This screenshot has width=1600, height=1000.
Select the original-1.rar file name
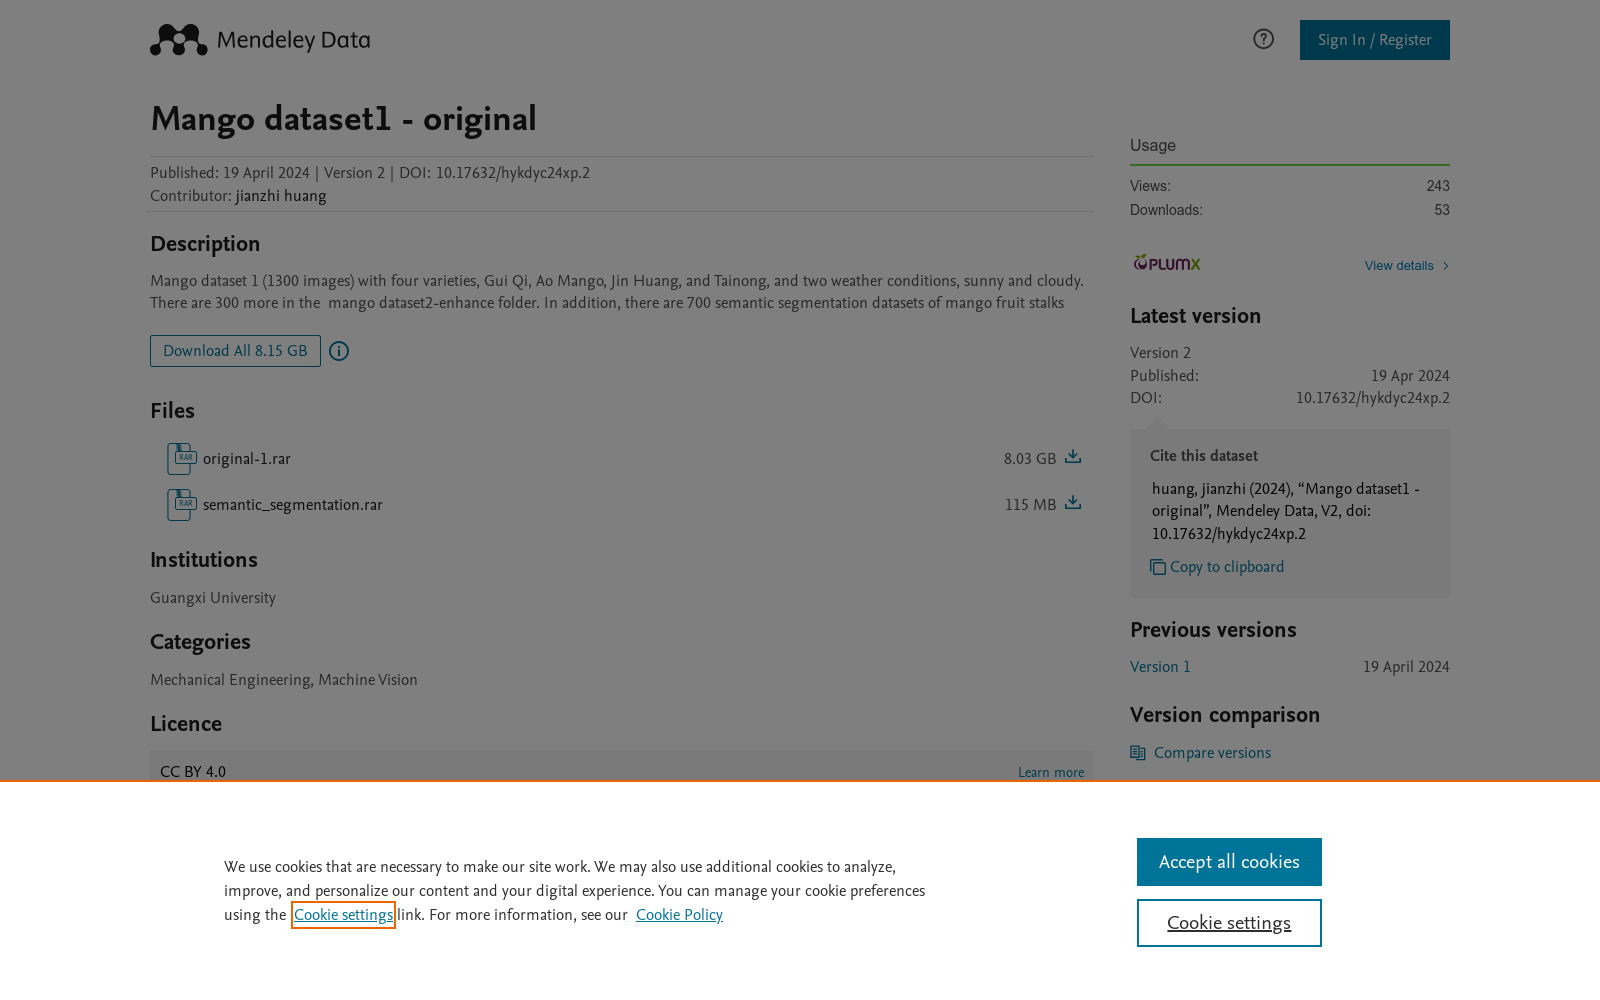[247, 459]
